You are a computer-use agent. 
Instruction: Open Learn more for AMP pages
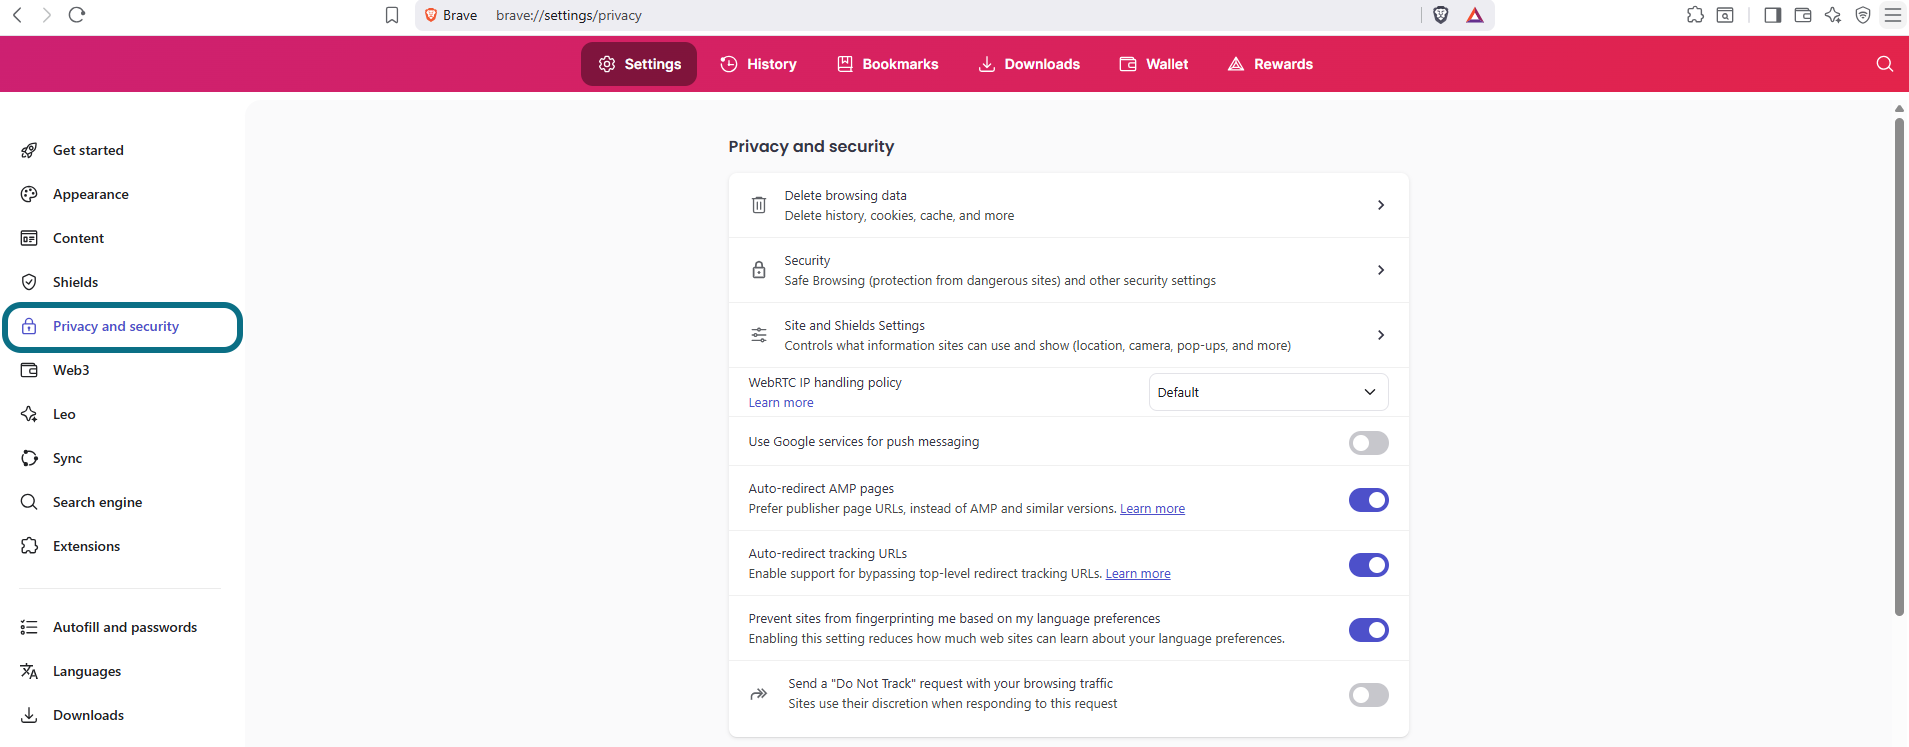[x=1152, y=509]
